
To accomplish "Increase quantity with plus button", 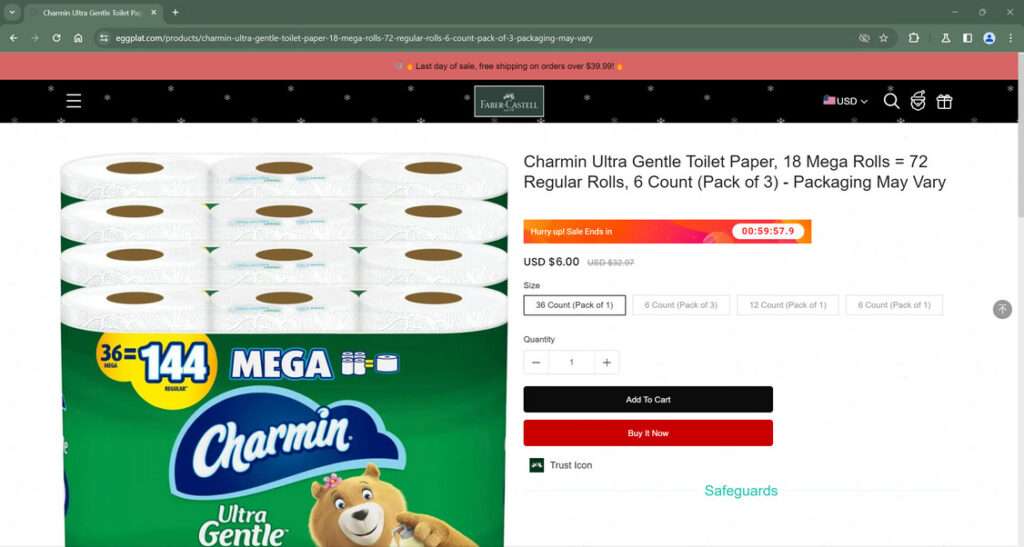I will tap(607, 362).
